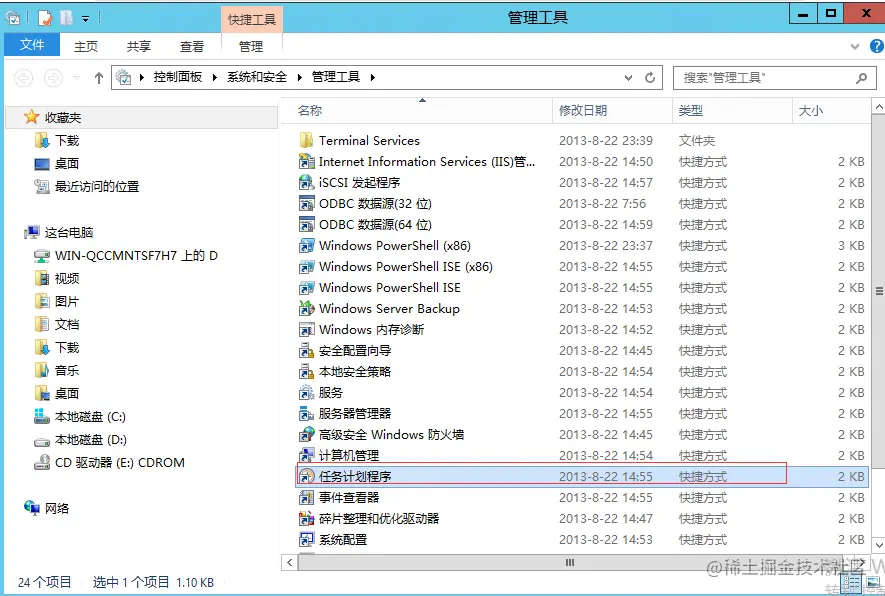This screenshot has height=596, width=885.
Task: Select the 任务计划程序 clock icon
Action: click(x=306, y=476)
